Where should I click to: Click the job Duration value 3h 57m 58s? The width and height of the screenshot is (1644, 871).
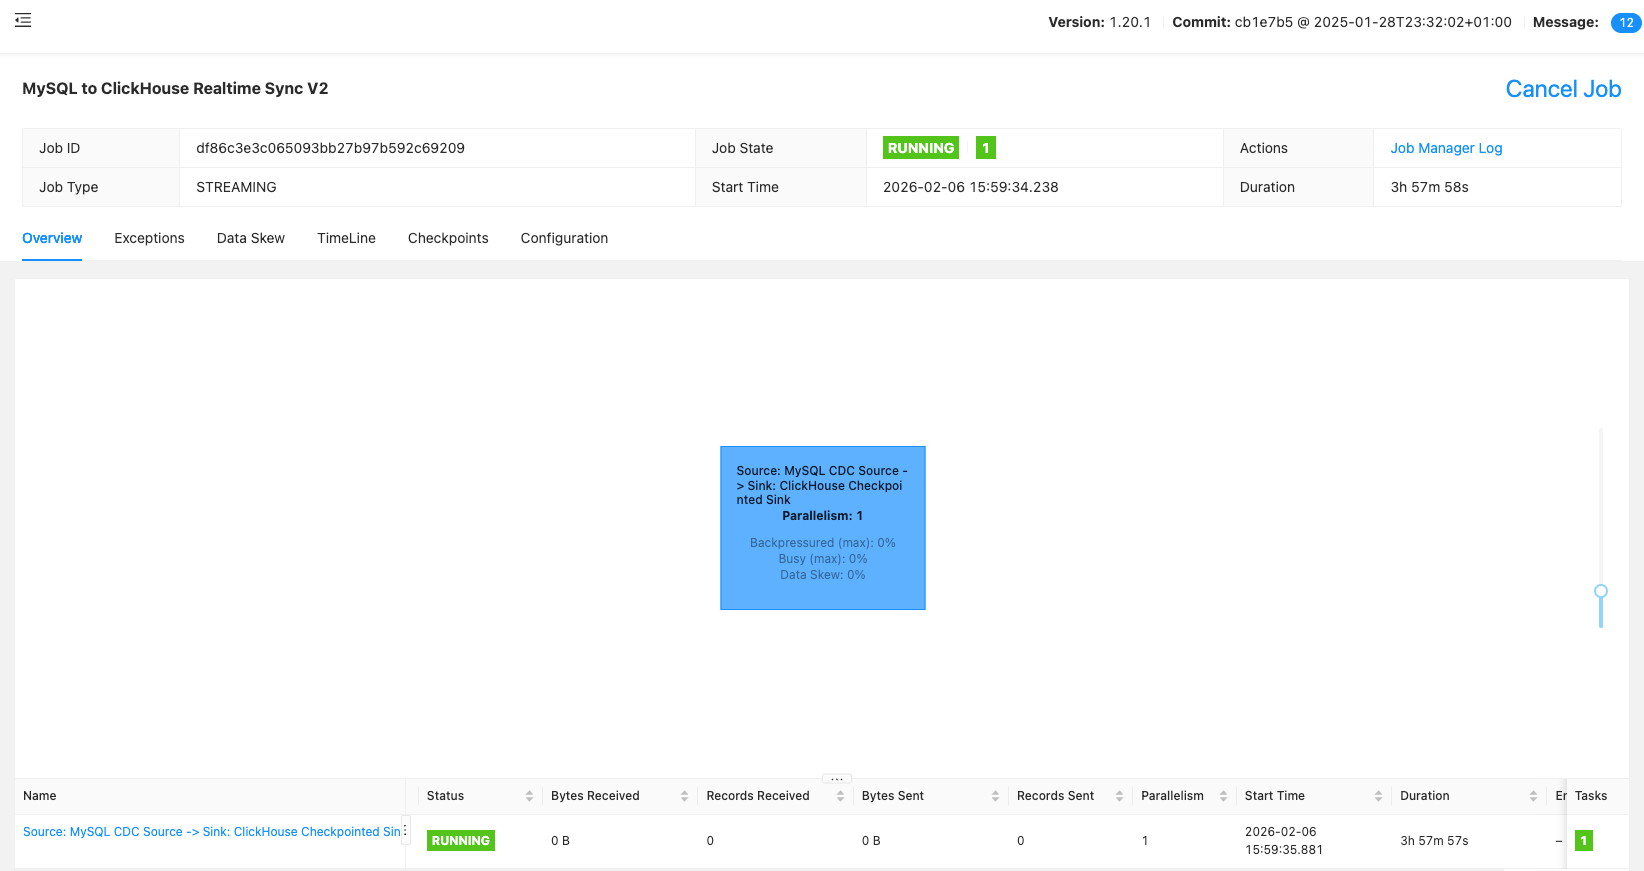pos(1429,187)
